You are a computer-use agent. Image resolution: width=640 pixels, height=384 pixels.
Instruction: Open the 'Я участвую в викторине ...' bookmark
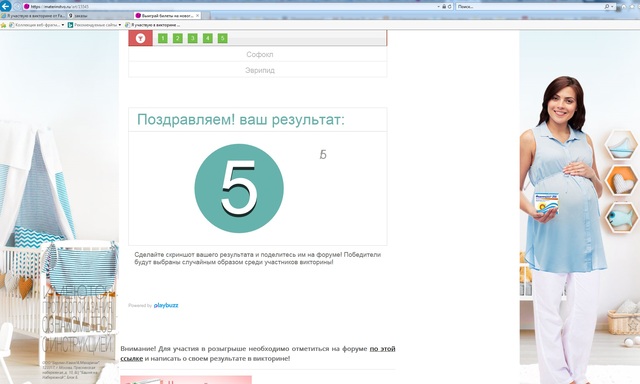pos(153,25)
